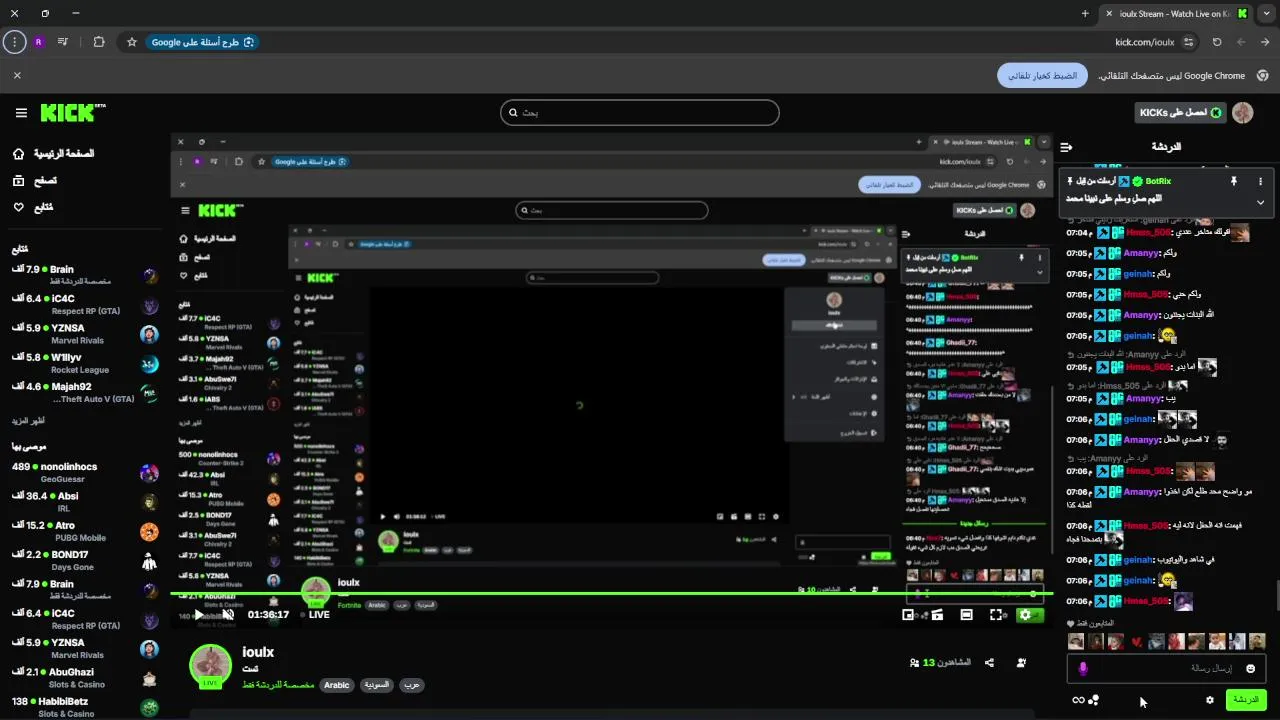This screenshot has width=1280, height=720.
Task: Open Atro PUBG Mobile channel
Action: click(85, 531)
